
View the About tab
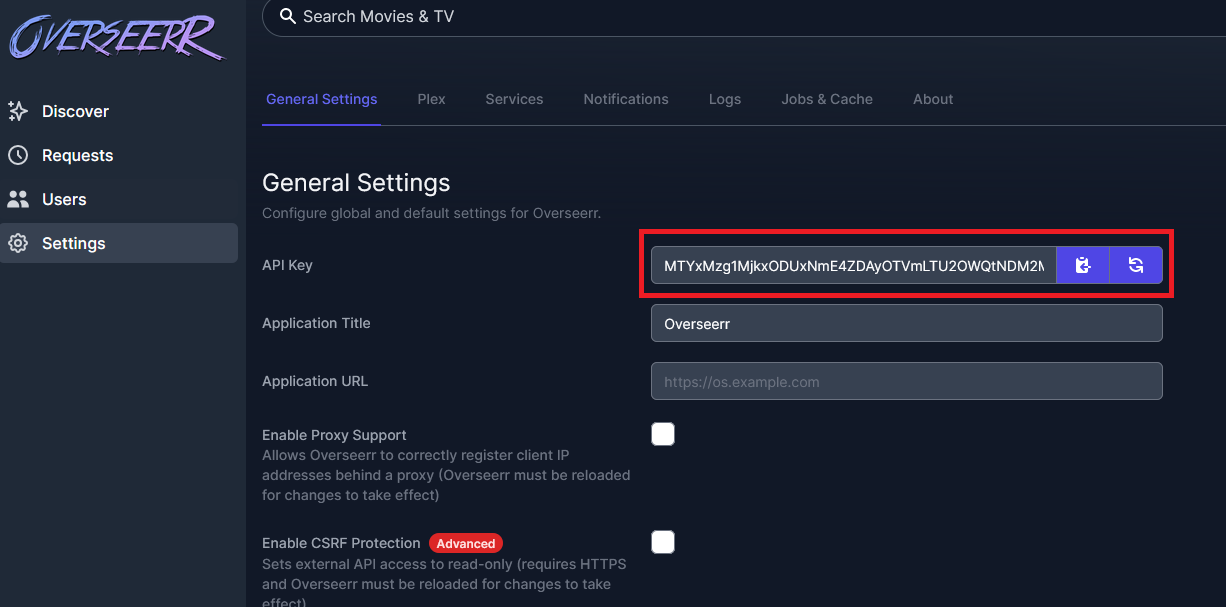[x=932, y=99]
